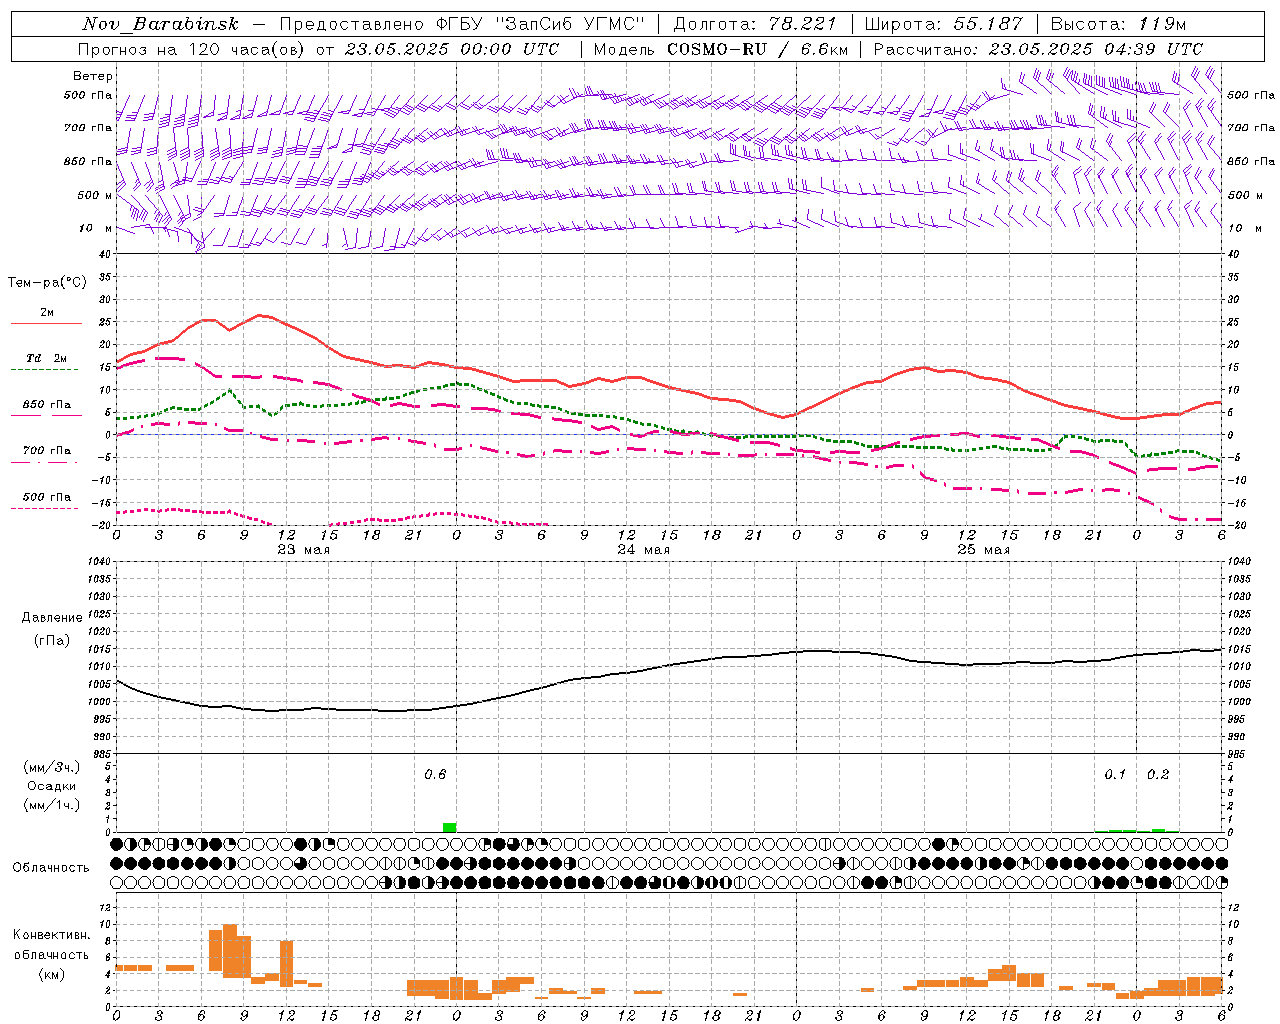Click the 0.1 precipitation amount value
This screenshot has height=1024, width=1280.
point(1115,774)
